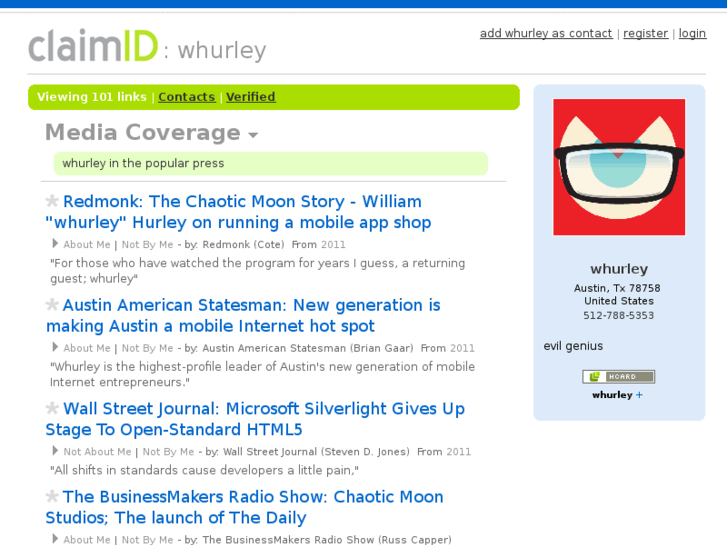Click 'whurley in the popular press' description
This screenshot has height=545, width=727.
click(x=143, y=163)
